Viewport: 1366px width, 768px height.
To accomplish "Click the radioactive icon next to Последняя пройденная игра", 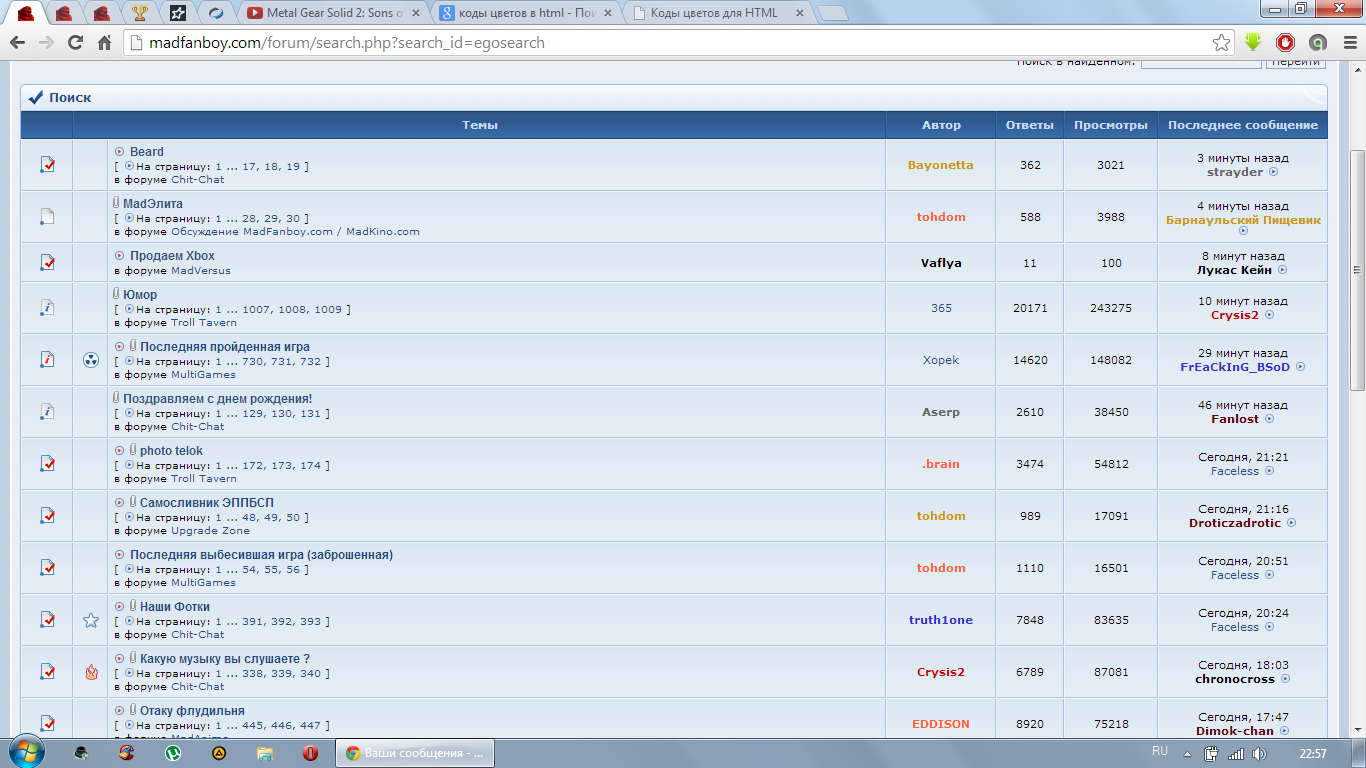I will tap(91, 360).
